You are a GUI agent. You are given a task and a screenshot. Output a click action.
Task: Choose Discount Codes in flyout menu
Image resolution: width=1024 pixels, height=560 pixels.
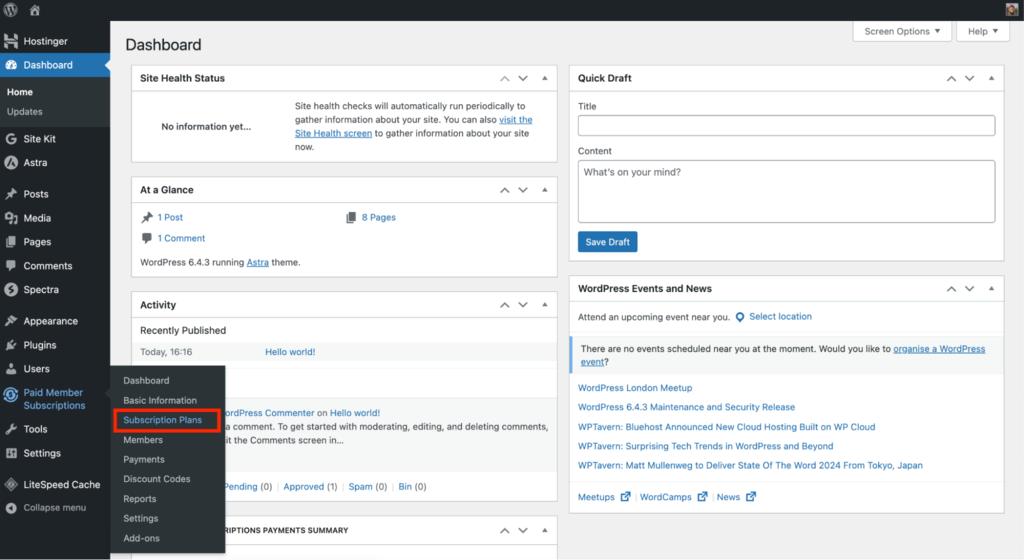[x=156, y=479]
